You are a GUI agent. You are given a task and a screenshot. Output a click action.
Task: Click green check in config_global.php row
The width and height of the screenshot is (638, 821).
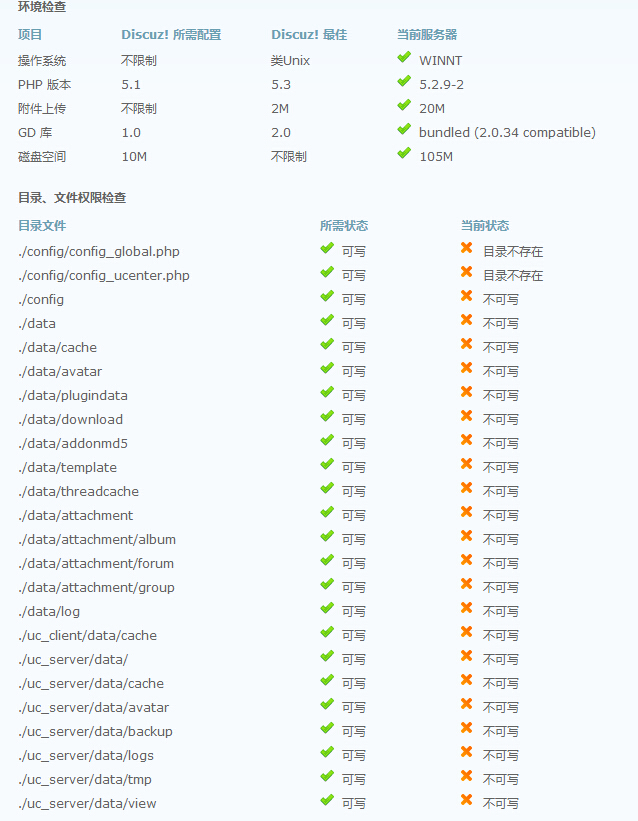[x=327, y=248]
